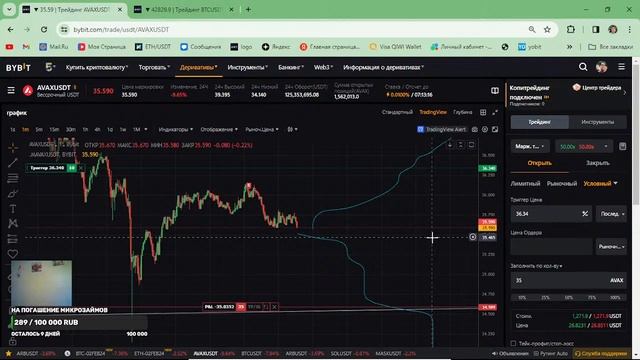
Task: Choose the Рыночный order type
Action: coord(562,184)
